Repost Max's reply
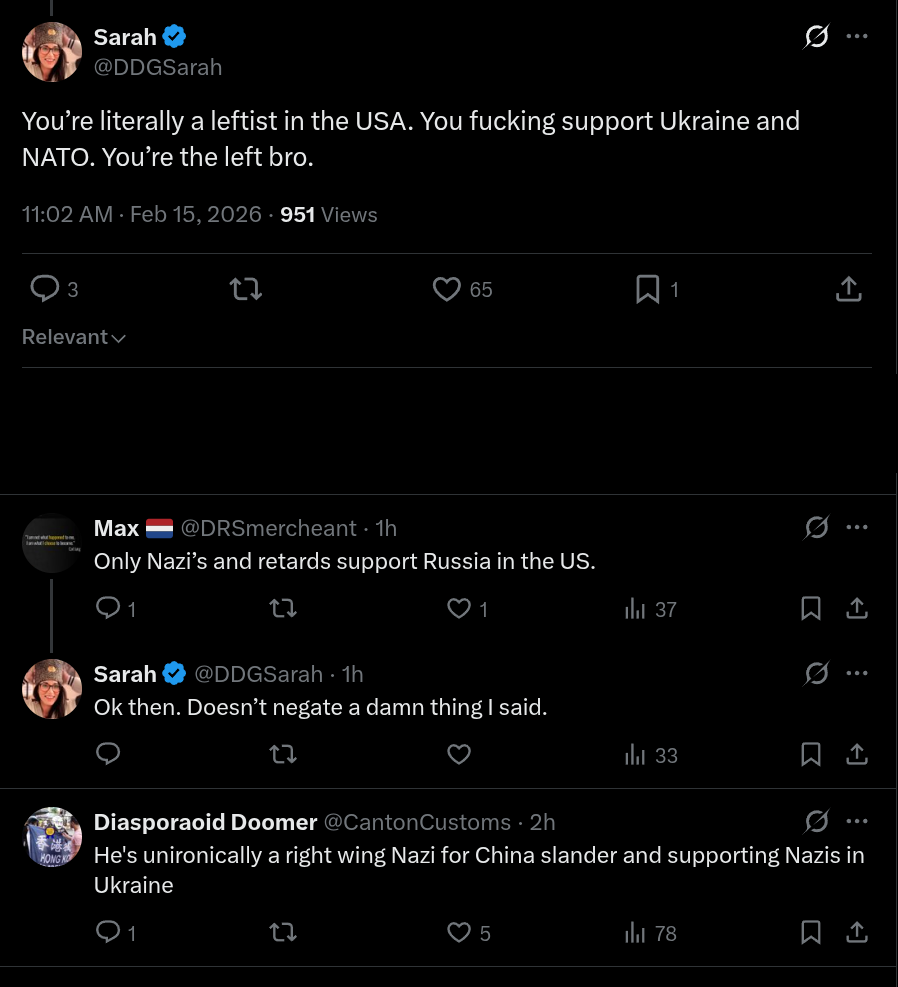 pos(283,608)
